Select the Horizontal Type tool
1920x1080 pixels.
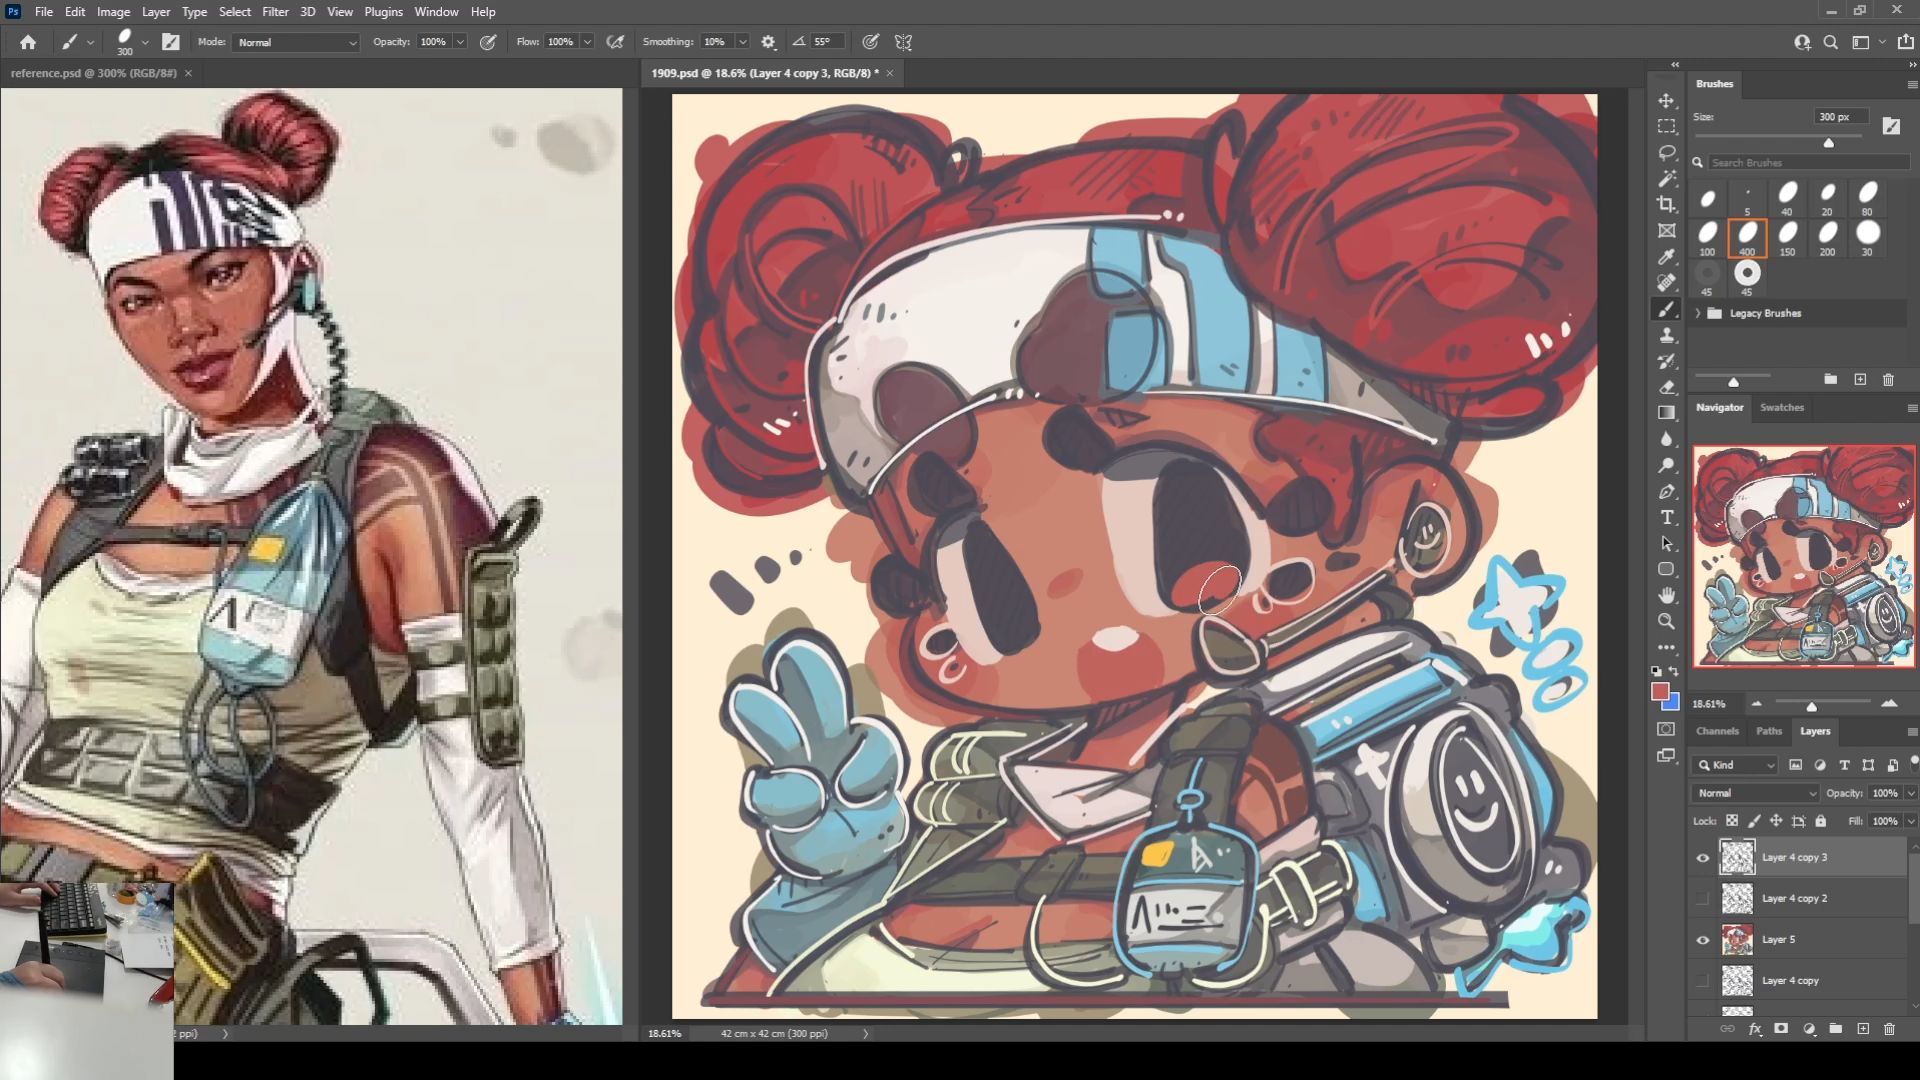pos(1666,518)
